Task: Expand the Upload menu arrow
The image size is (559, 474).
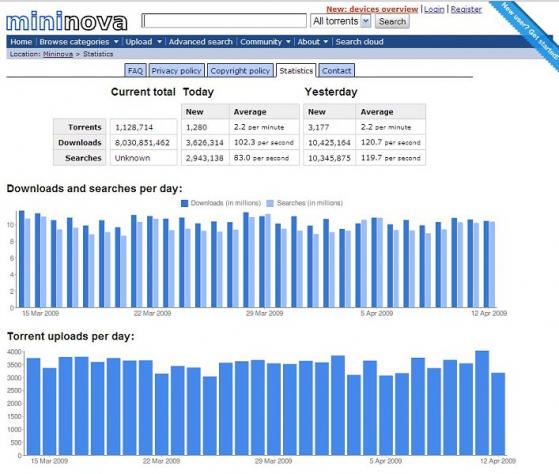Action: [x=159, y=42]
